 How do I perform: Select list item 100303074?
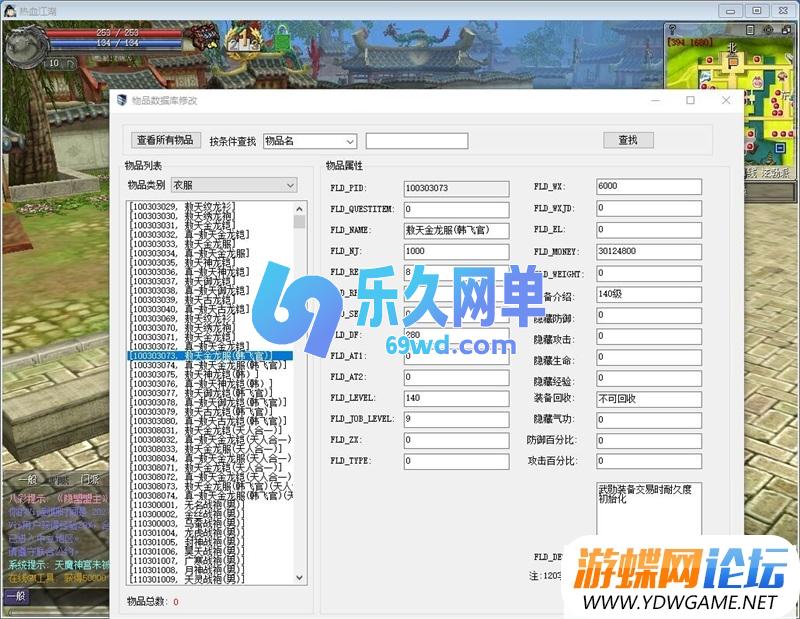click(x=208, y=365)
